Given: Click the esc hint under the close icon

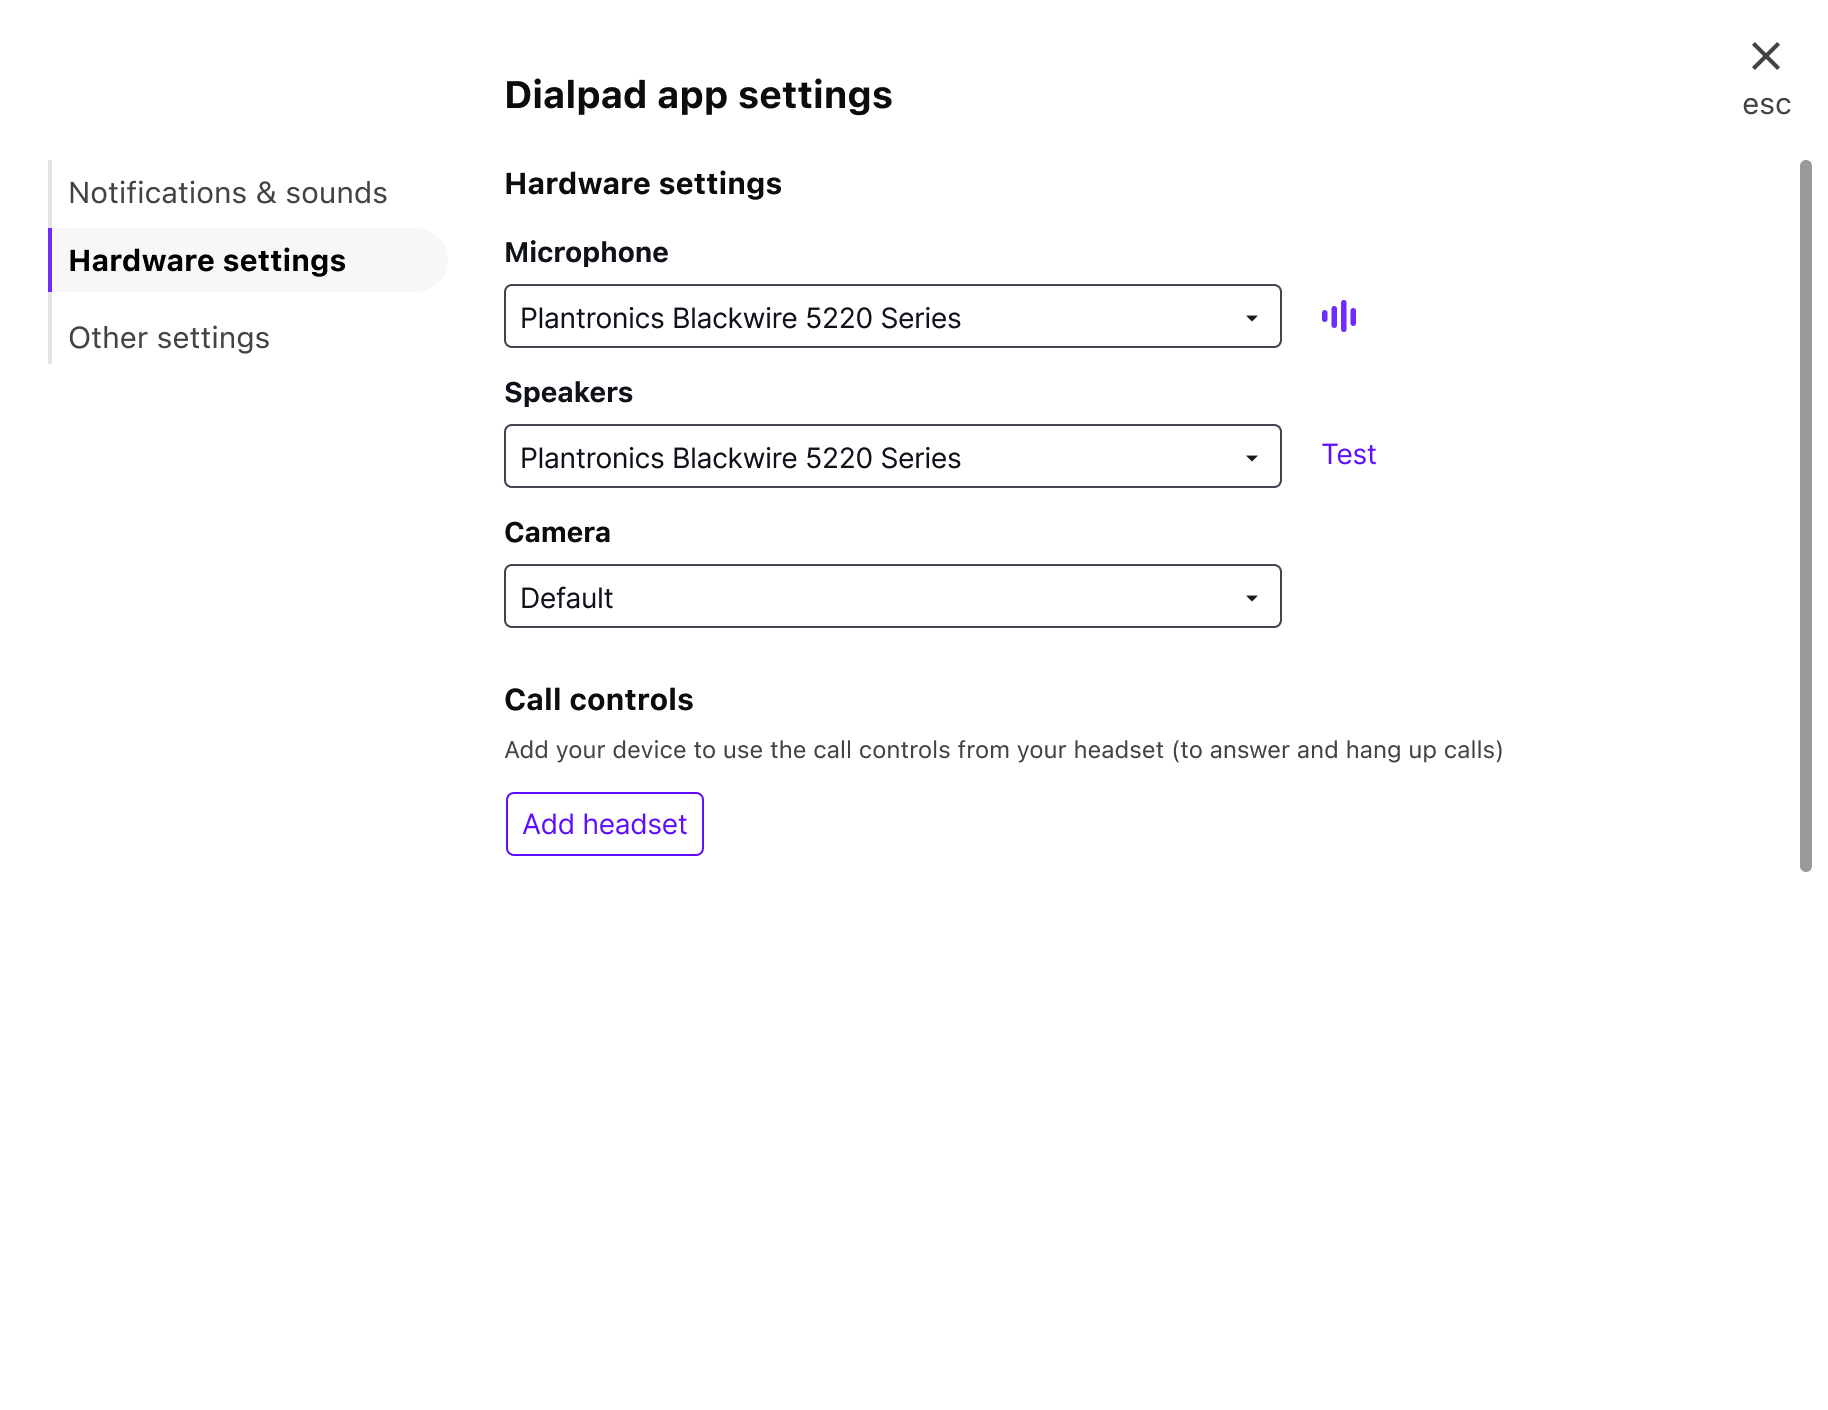Looking at the screenshot, I should (1766, 104).
